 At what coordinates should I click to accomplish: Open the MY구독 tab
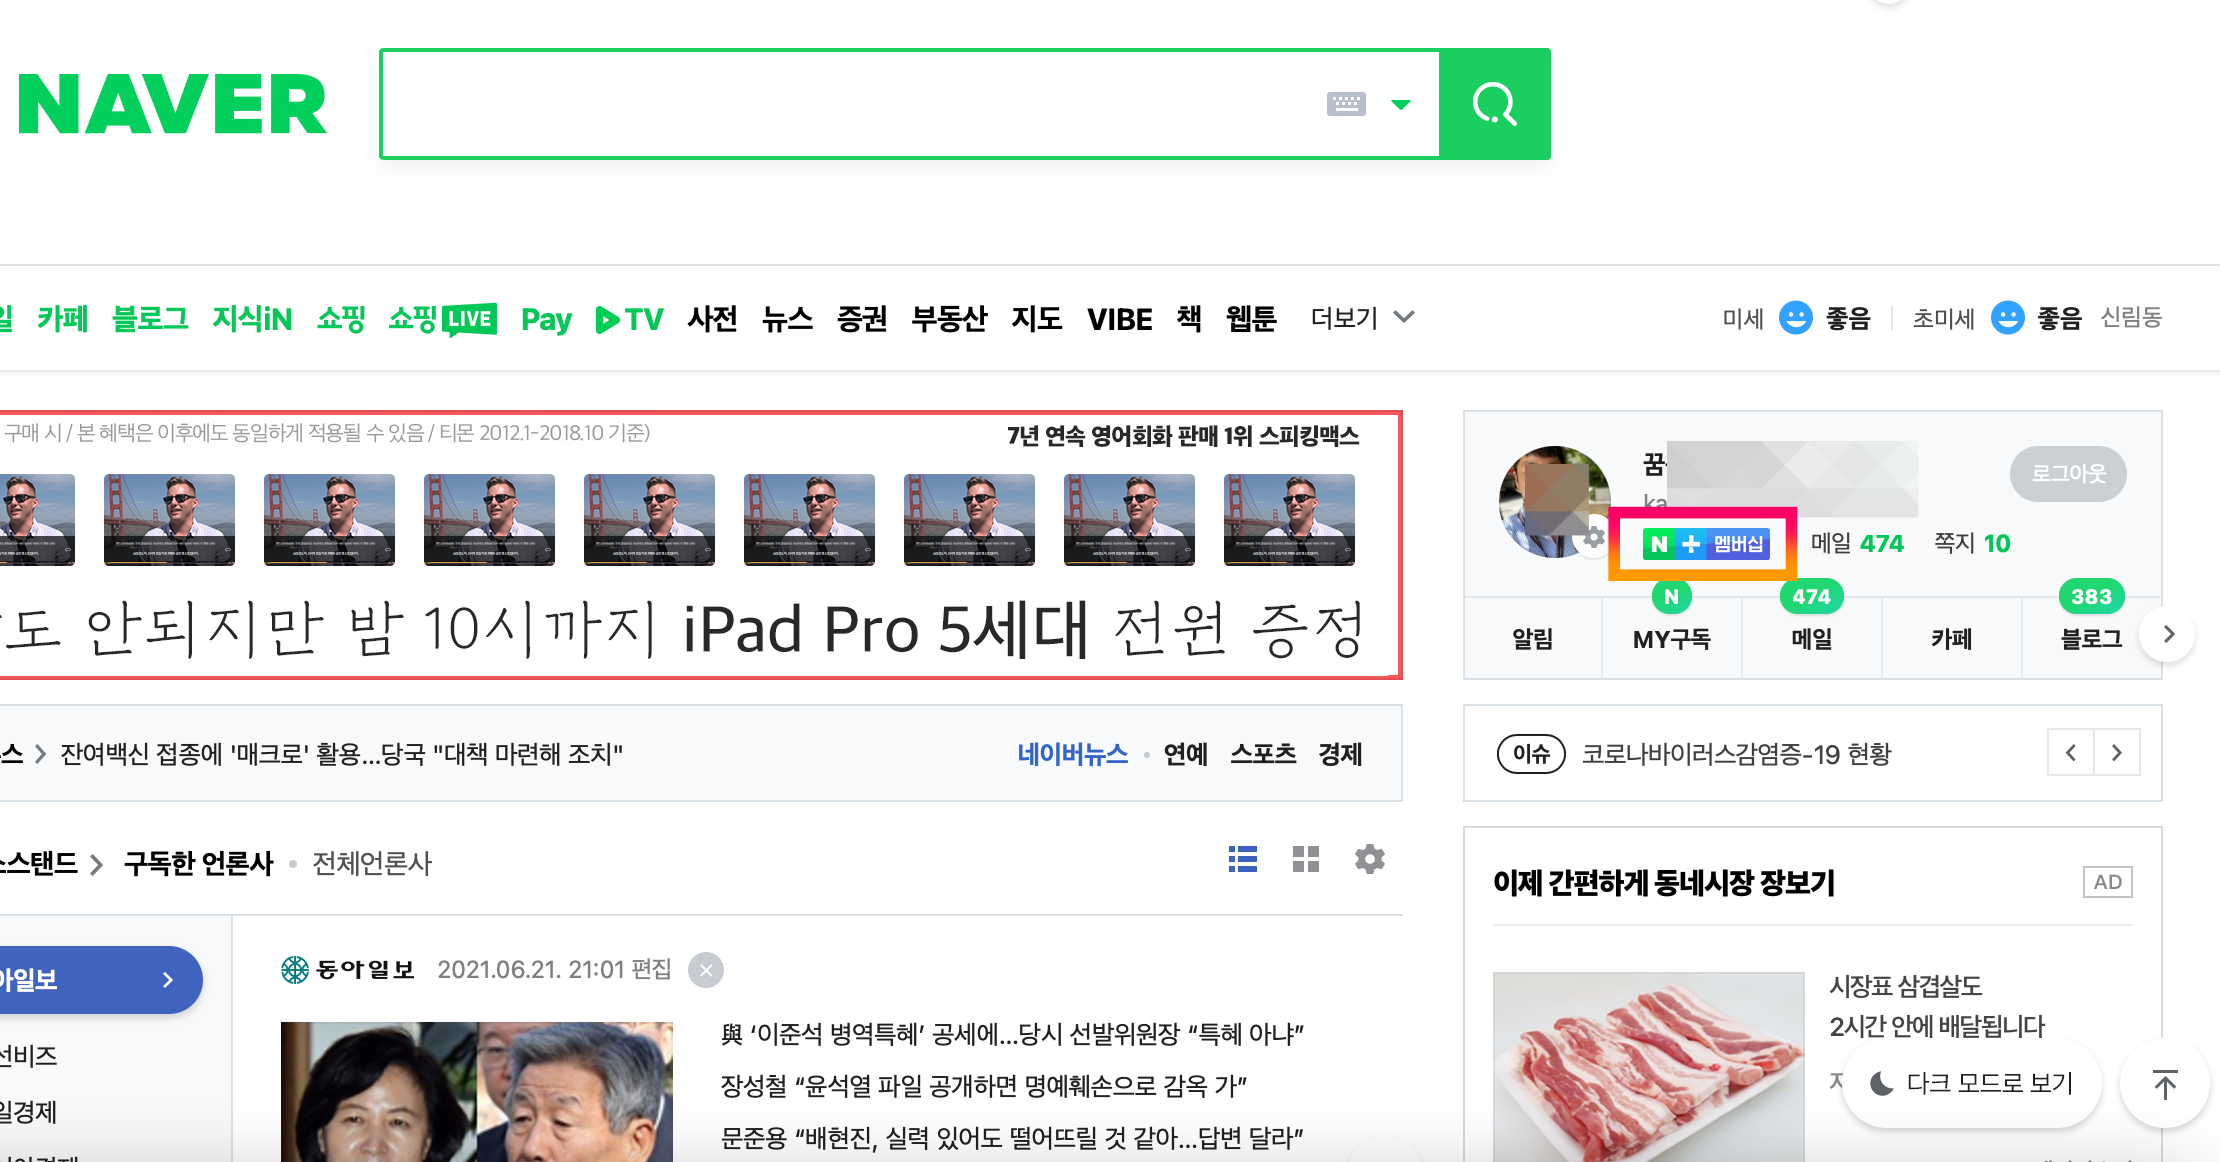point(1672,638)
